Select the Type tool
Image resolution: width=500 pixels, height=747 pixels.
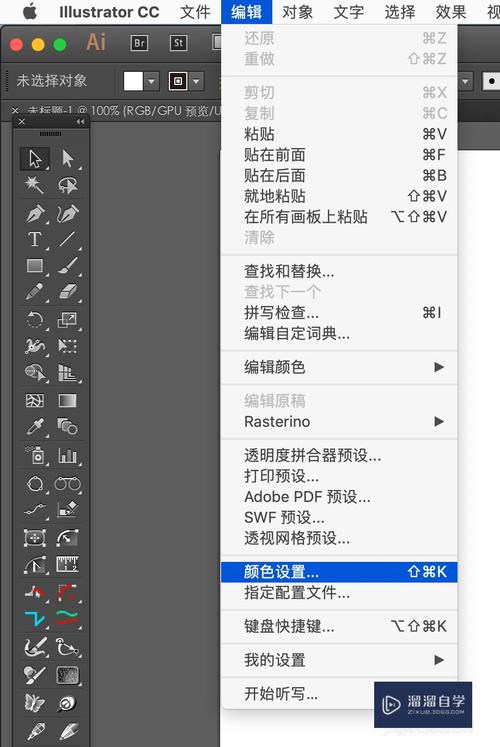[35, 239]
